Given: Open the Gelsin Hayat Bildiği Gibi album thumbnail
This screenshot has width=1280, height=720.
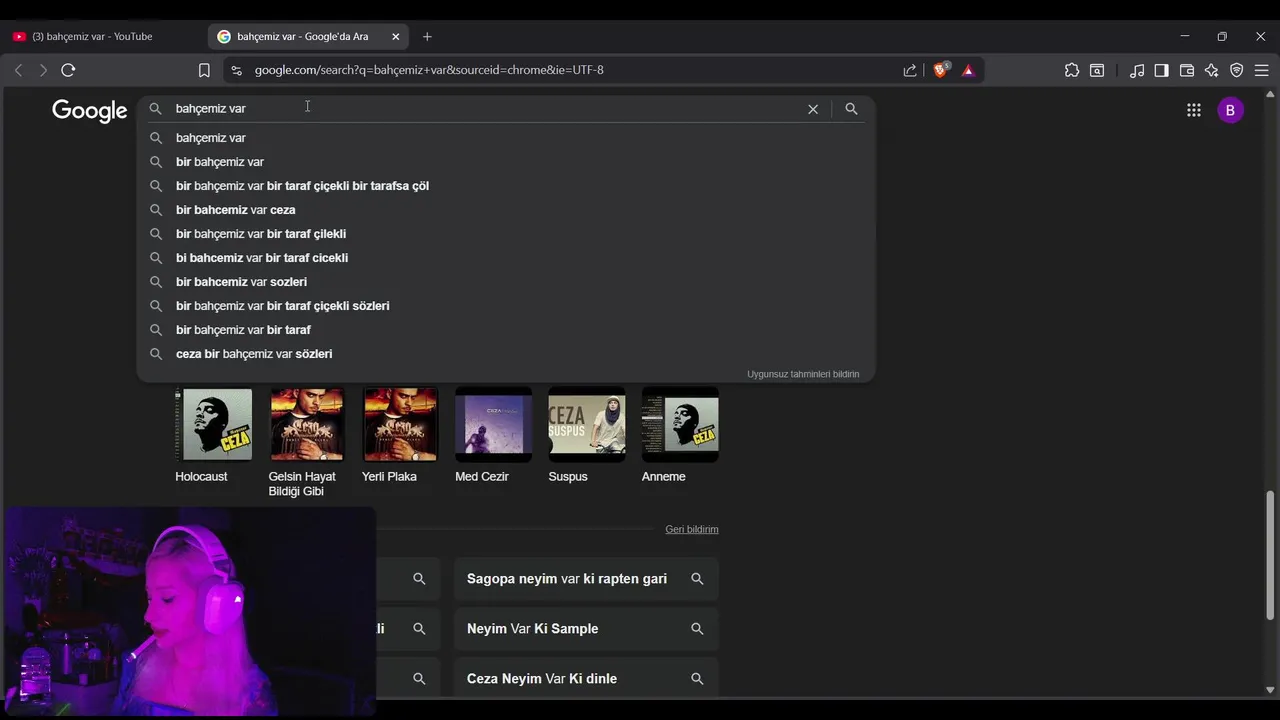Looking at the screenshot, I should tap(306, 425).
